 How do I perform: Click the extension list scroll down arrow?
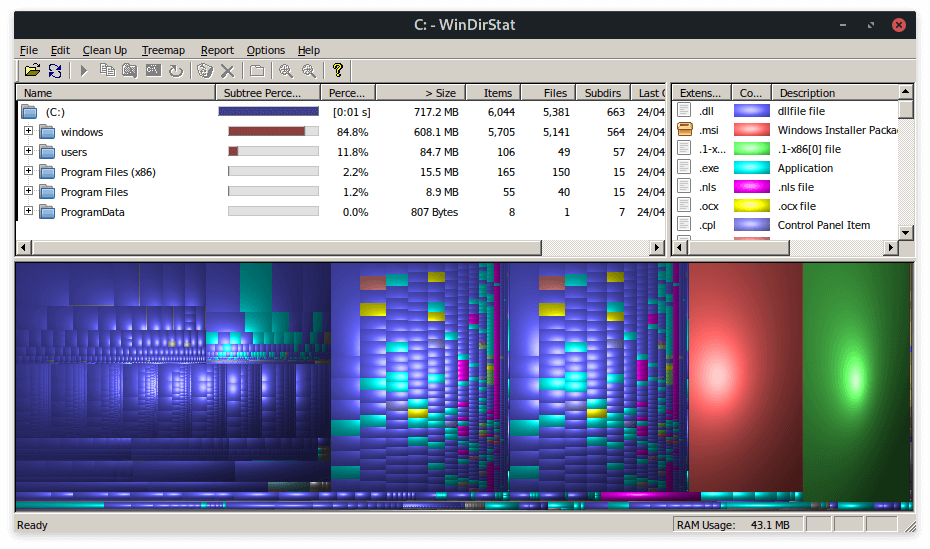tap(905, 232)
